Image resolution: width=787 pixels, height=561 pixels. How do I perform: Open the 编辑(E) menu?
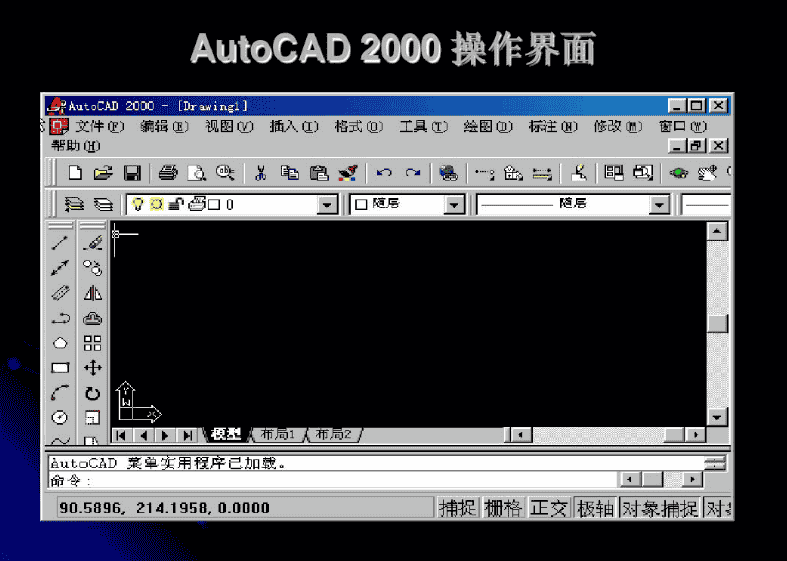coord(164,126)
